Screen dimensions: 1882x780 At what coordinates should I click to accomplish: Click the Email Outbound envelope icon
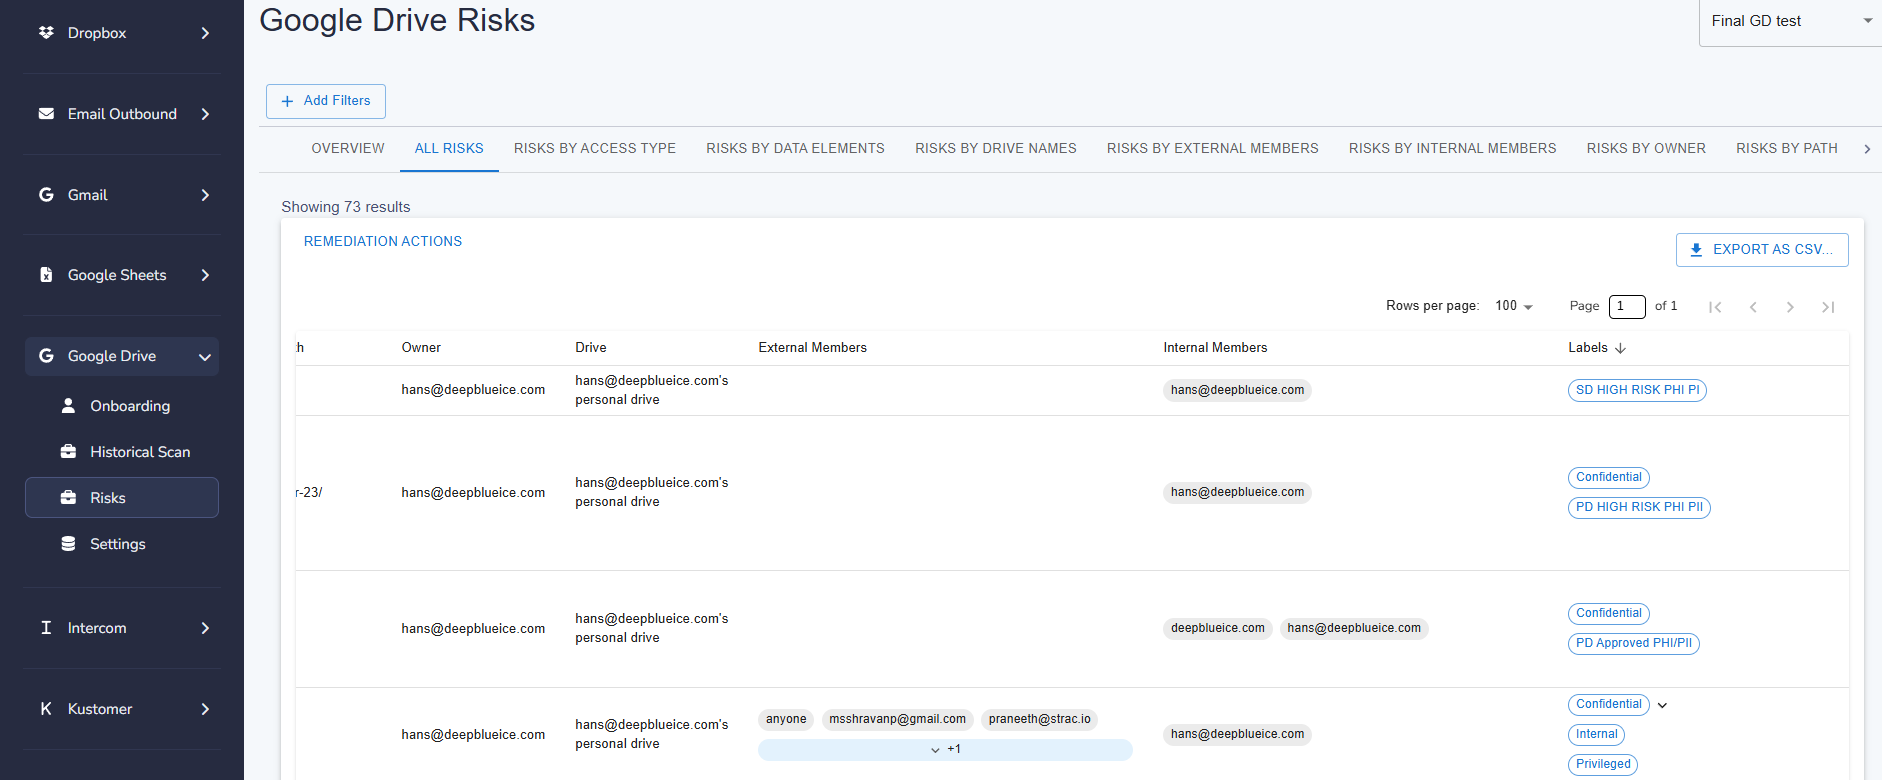click(x=46, y=114)
